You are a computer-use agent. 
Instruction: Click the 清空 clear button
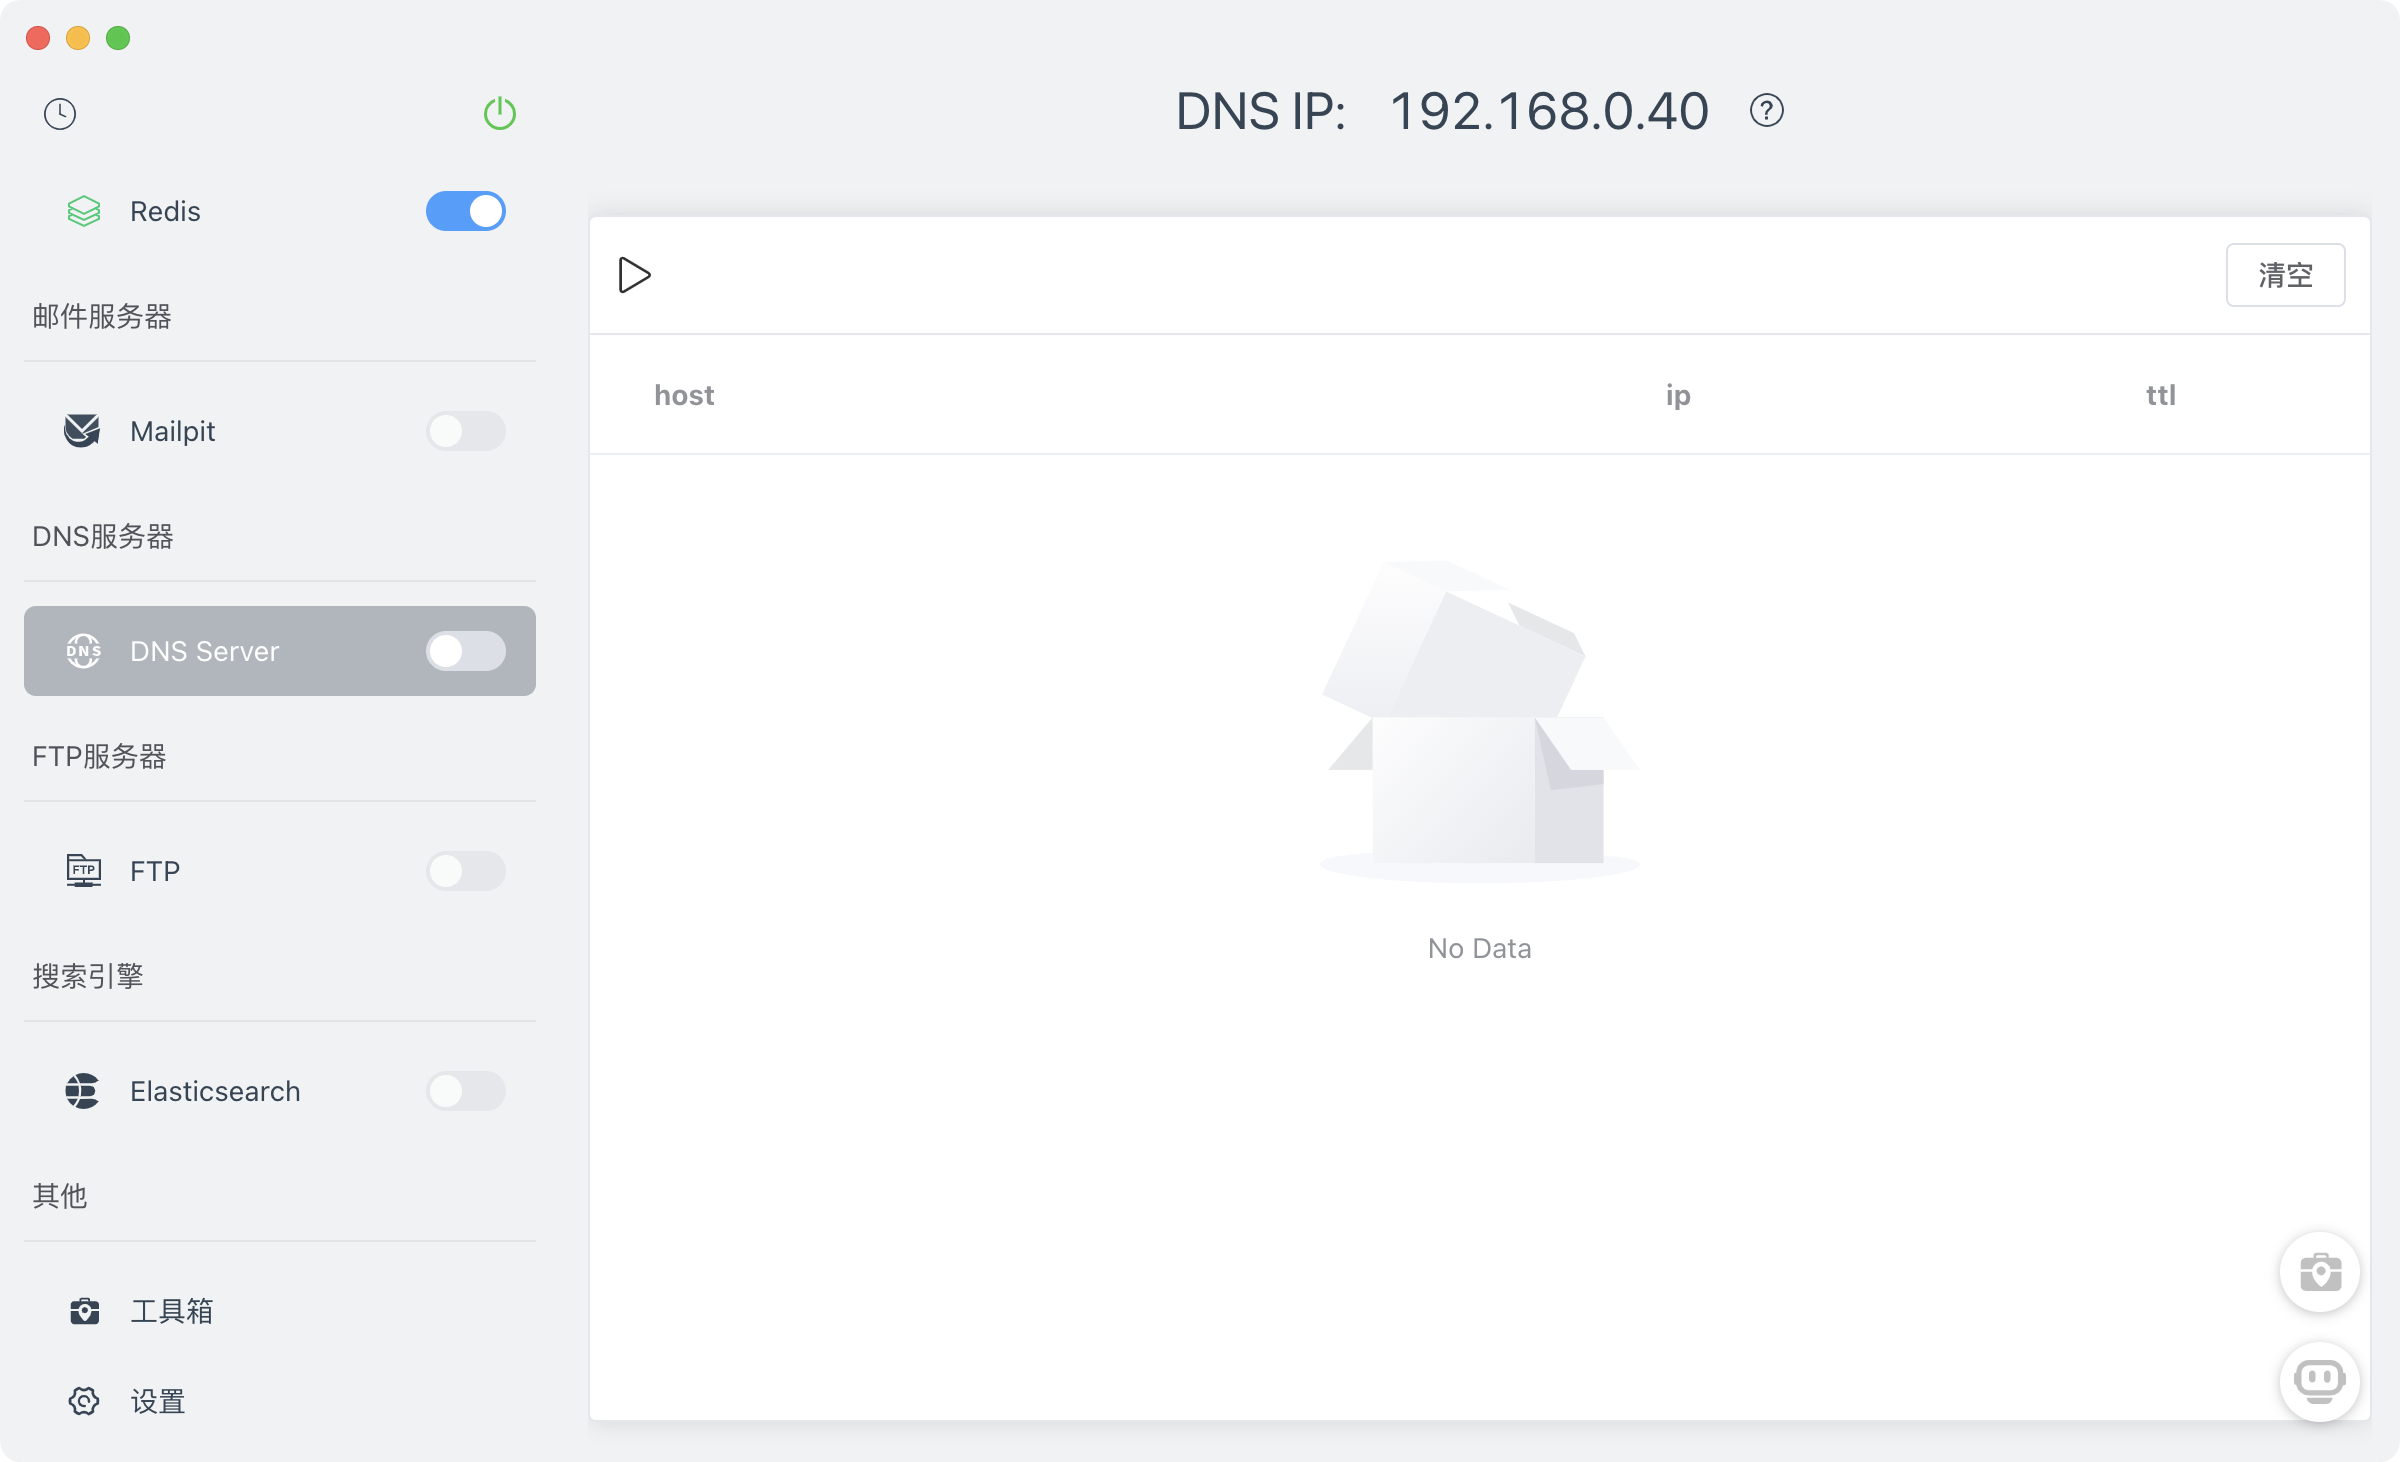2285,274
